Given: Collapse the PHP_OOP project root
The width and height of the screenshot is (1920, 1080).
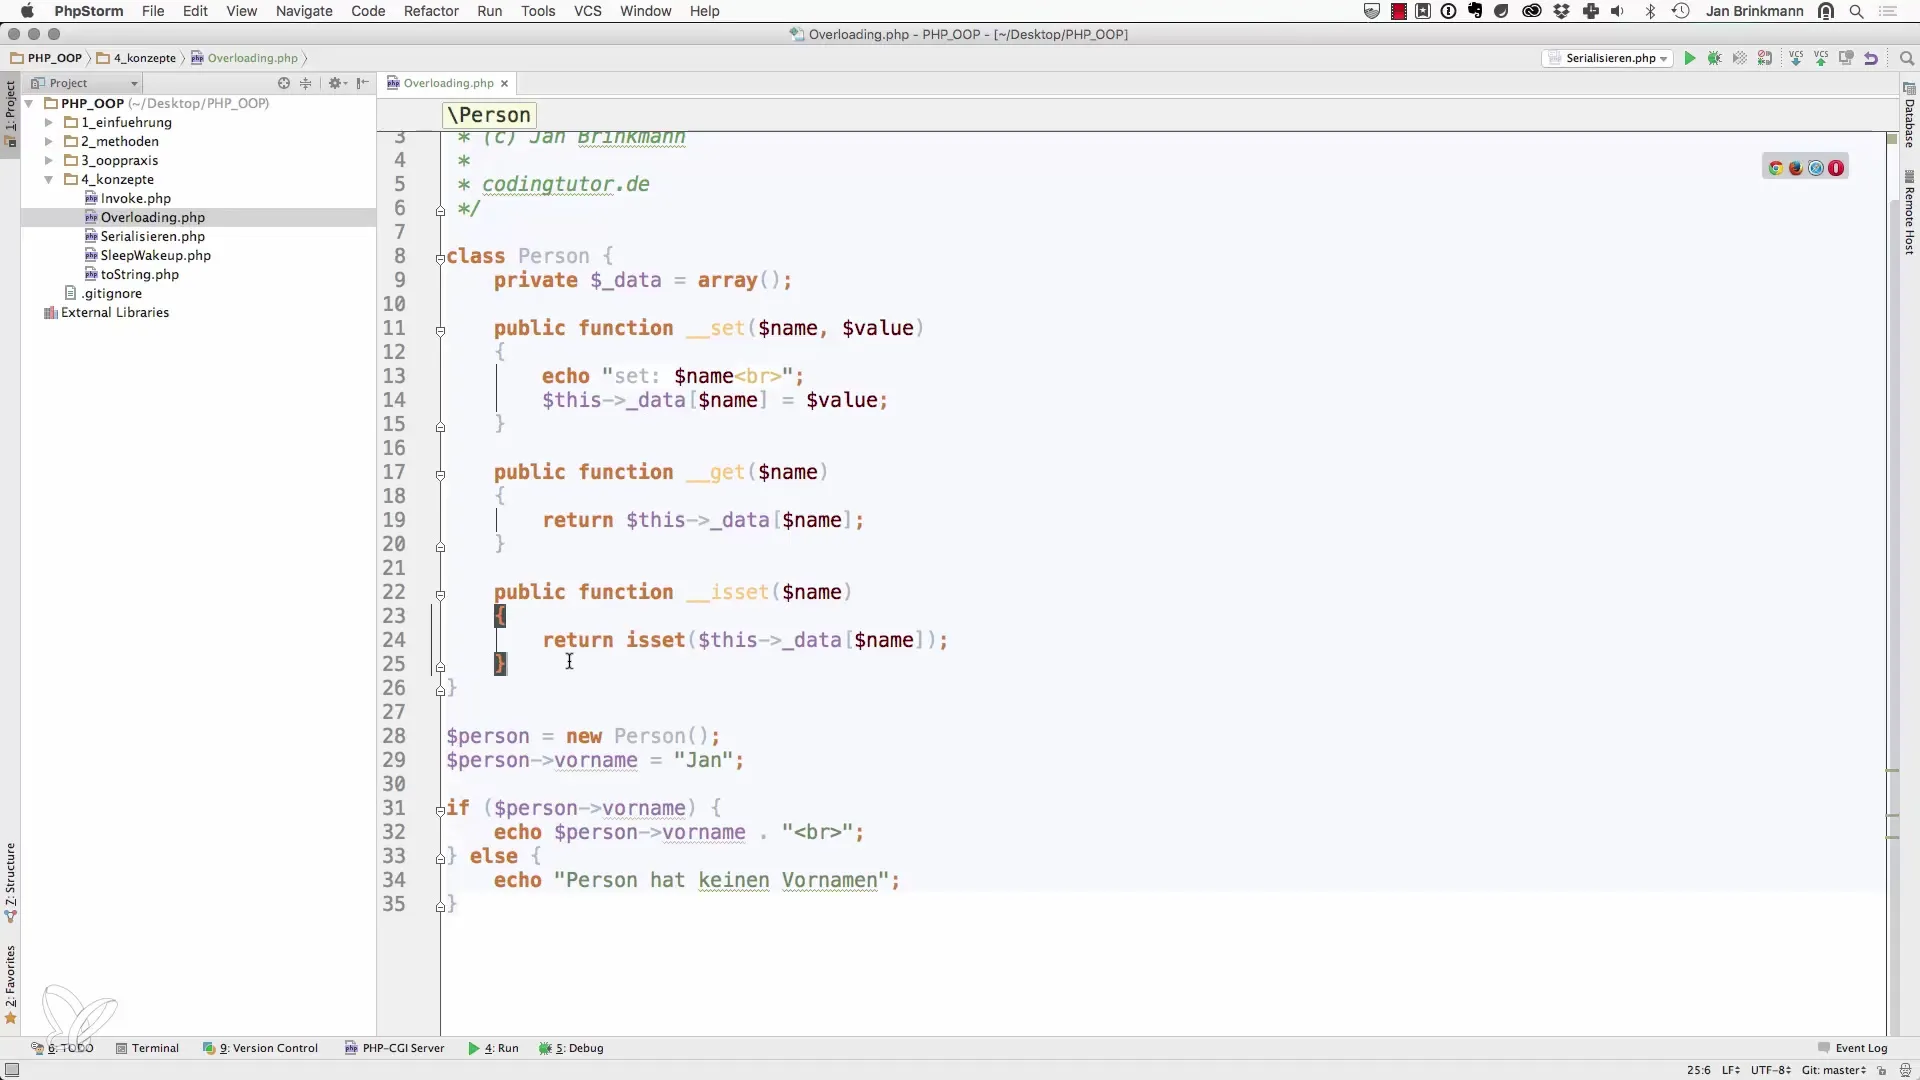Looking at the screenshot, I should point(30,103).
